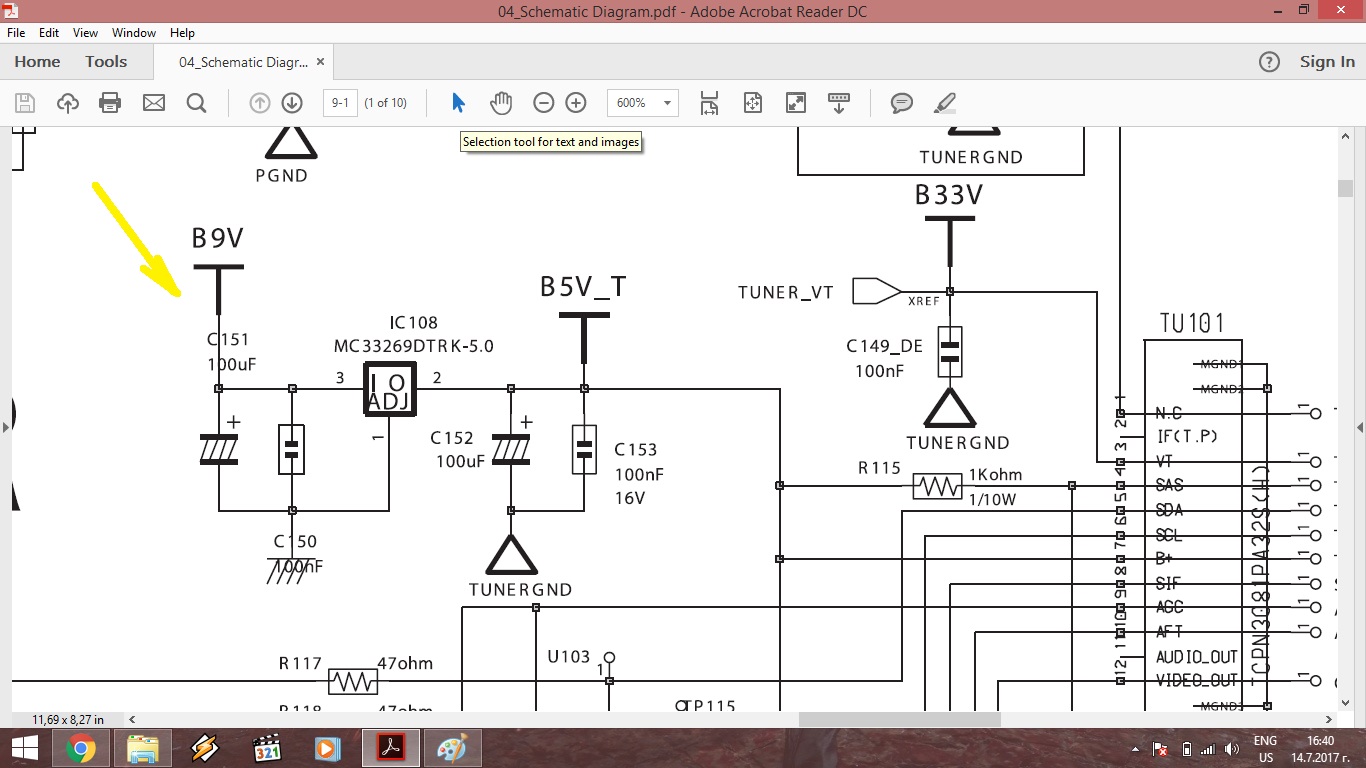Click the fit one full page icon

tap(753, 103)
